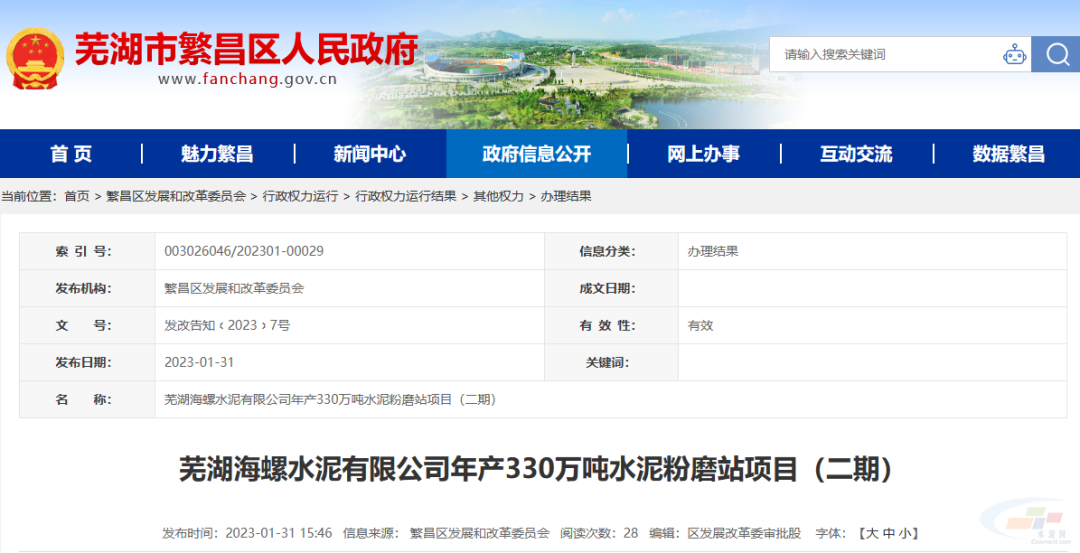The height and width of the screenshot is (553, 1080).
Task: Click the 索引号 label cell
Action: click(x=87, y=251)
